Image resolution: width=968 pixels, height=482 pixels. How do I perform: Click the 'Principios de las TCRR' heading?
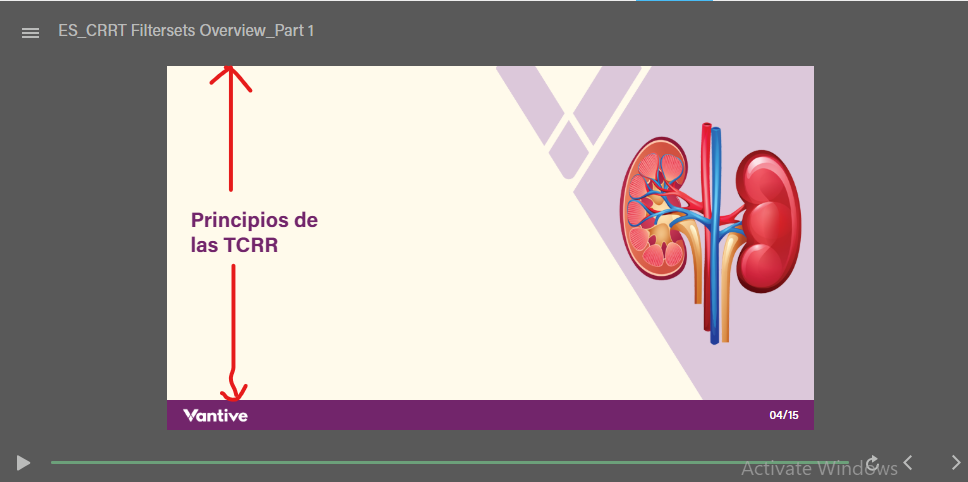254,233
